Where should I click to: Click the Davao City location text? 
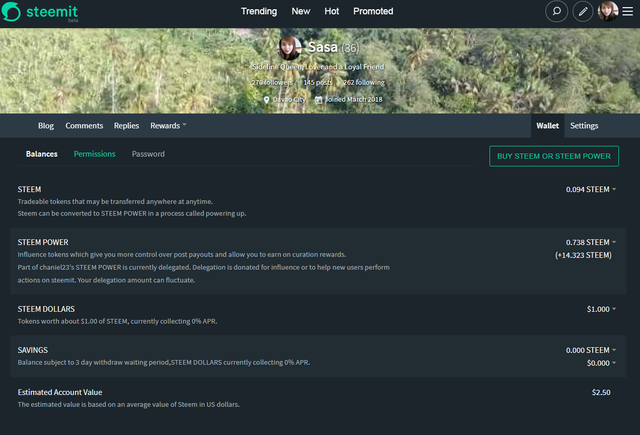[x=289, y=100]
